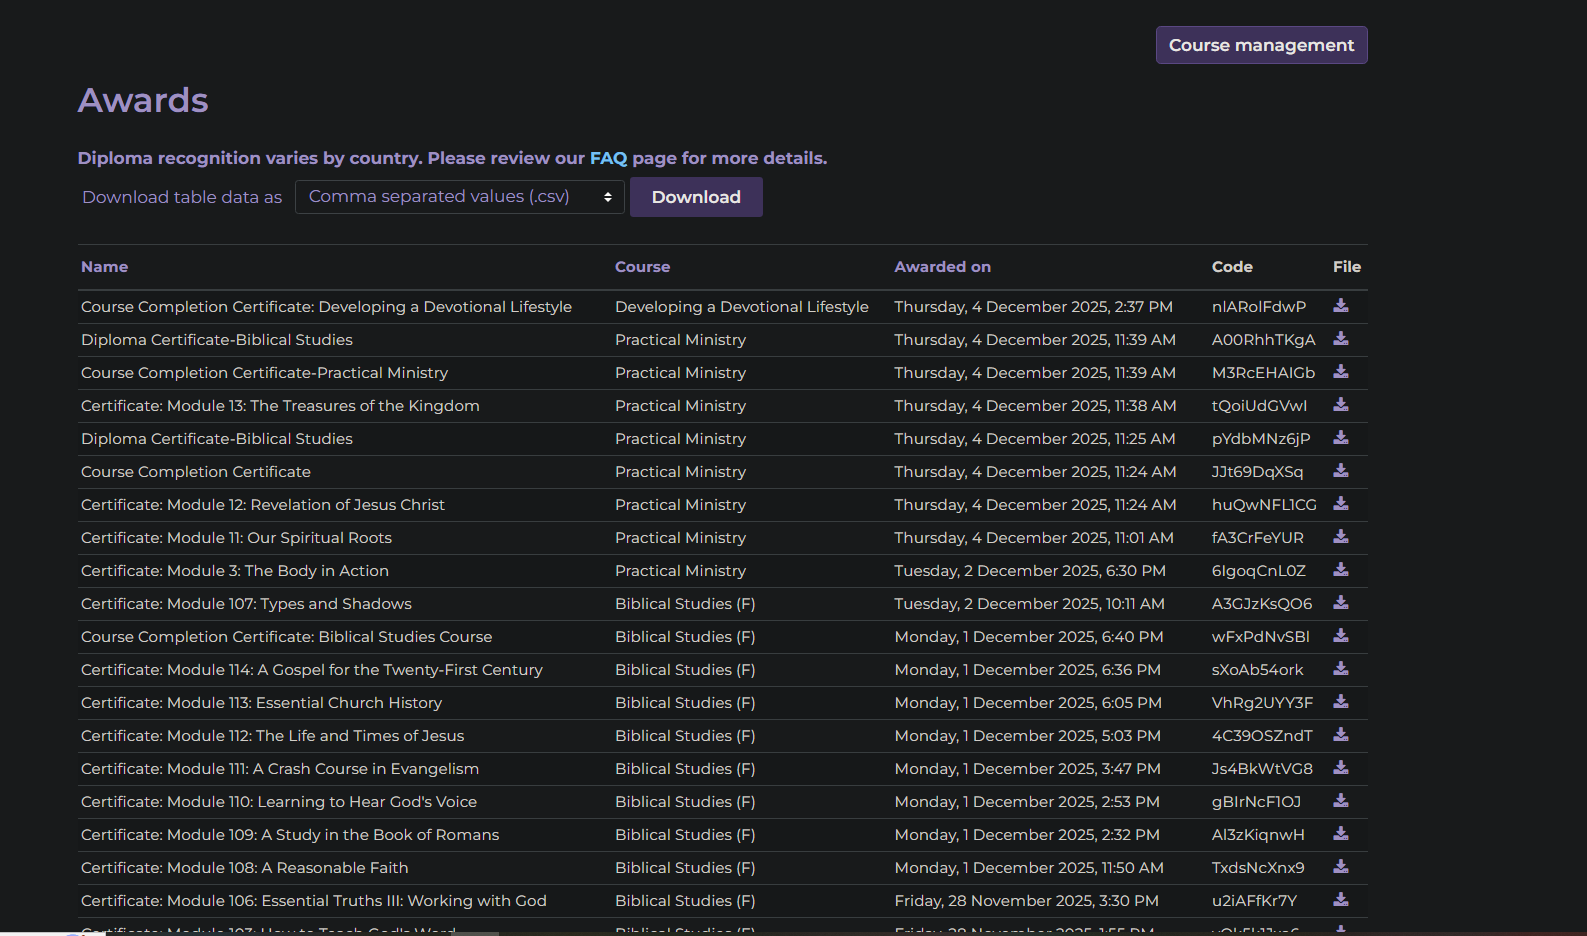The height and width of the screenshot is (936, 1587).
Task: Select 'Course Completion Certificate-Practical Ministry' name
Action: [264, 373]
